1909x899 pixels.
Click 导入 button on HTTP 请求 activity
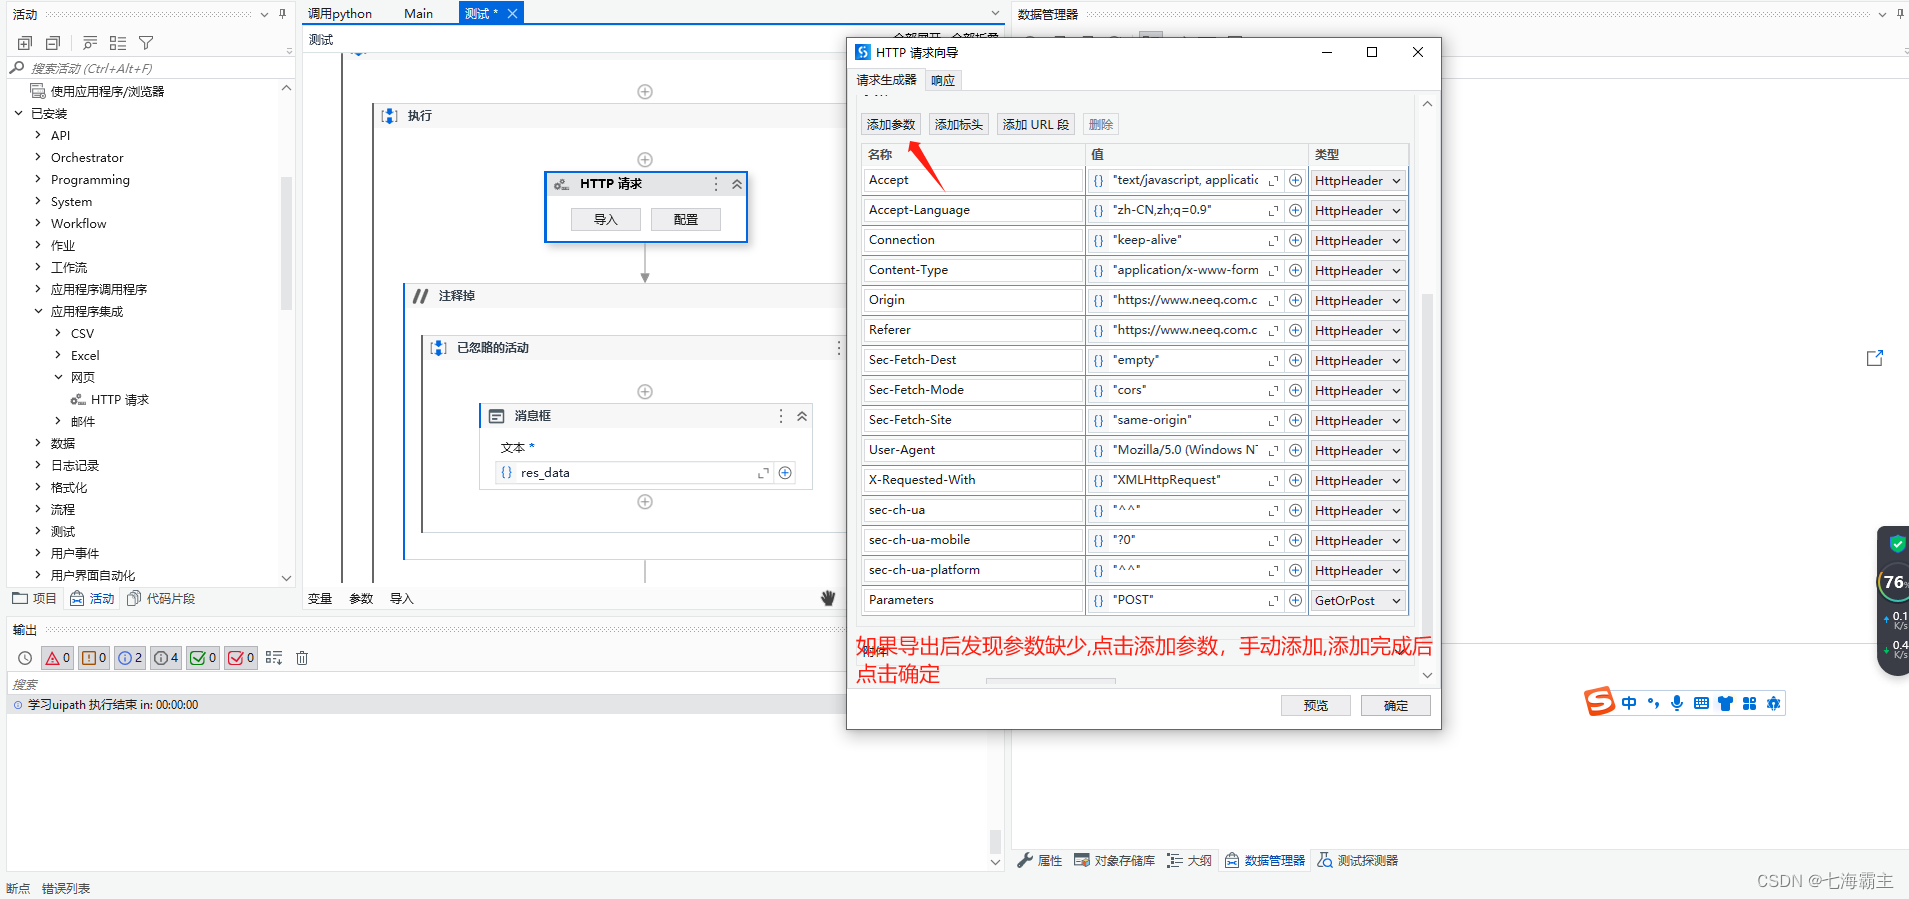point(606,220)
